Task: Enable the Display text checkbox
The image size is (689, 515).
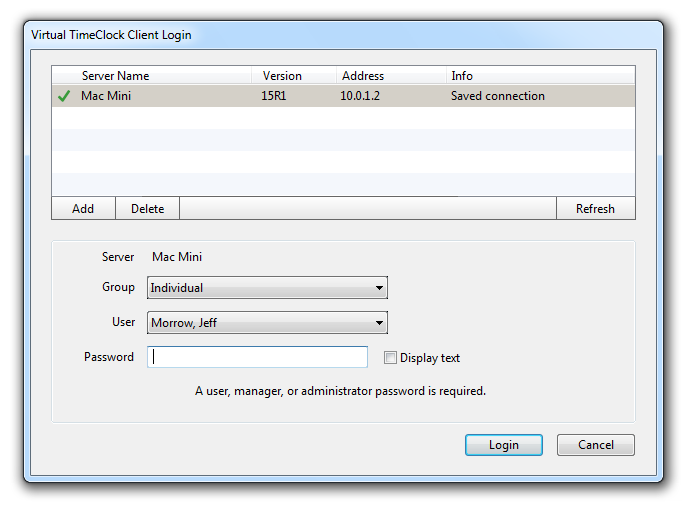Action: [390, 358]
